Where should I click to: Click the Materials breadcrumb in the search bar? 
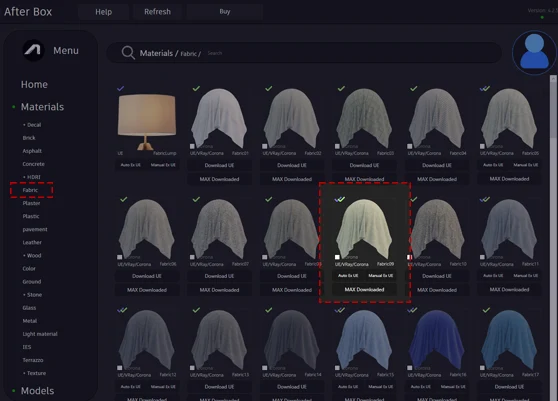pyautogui.click(x=156, y=53)
